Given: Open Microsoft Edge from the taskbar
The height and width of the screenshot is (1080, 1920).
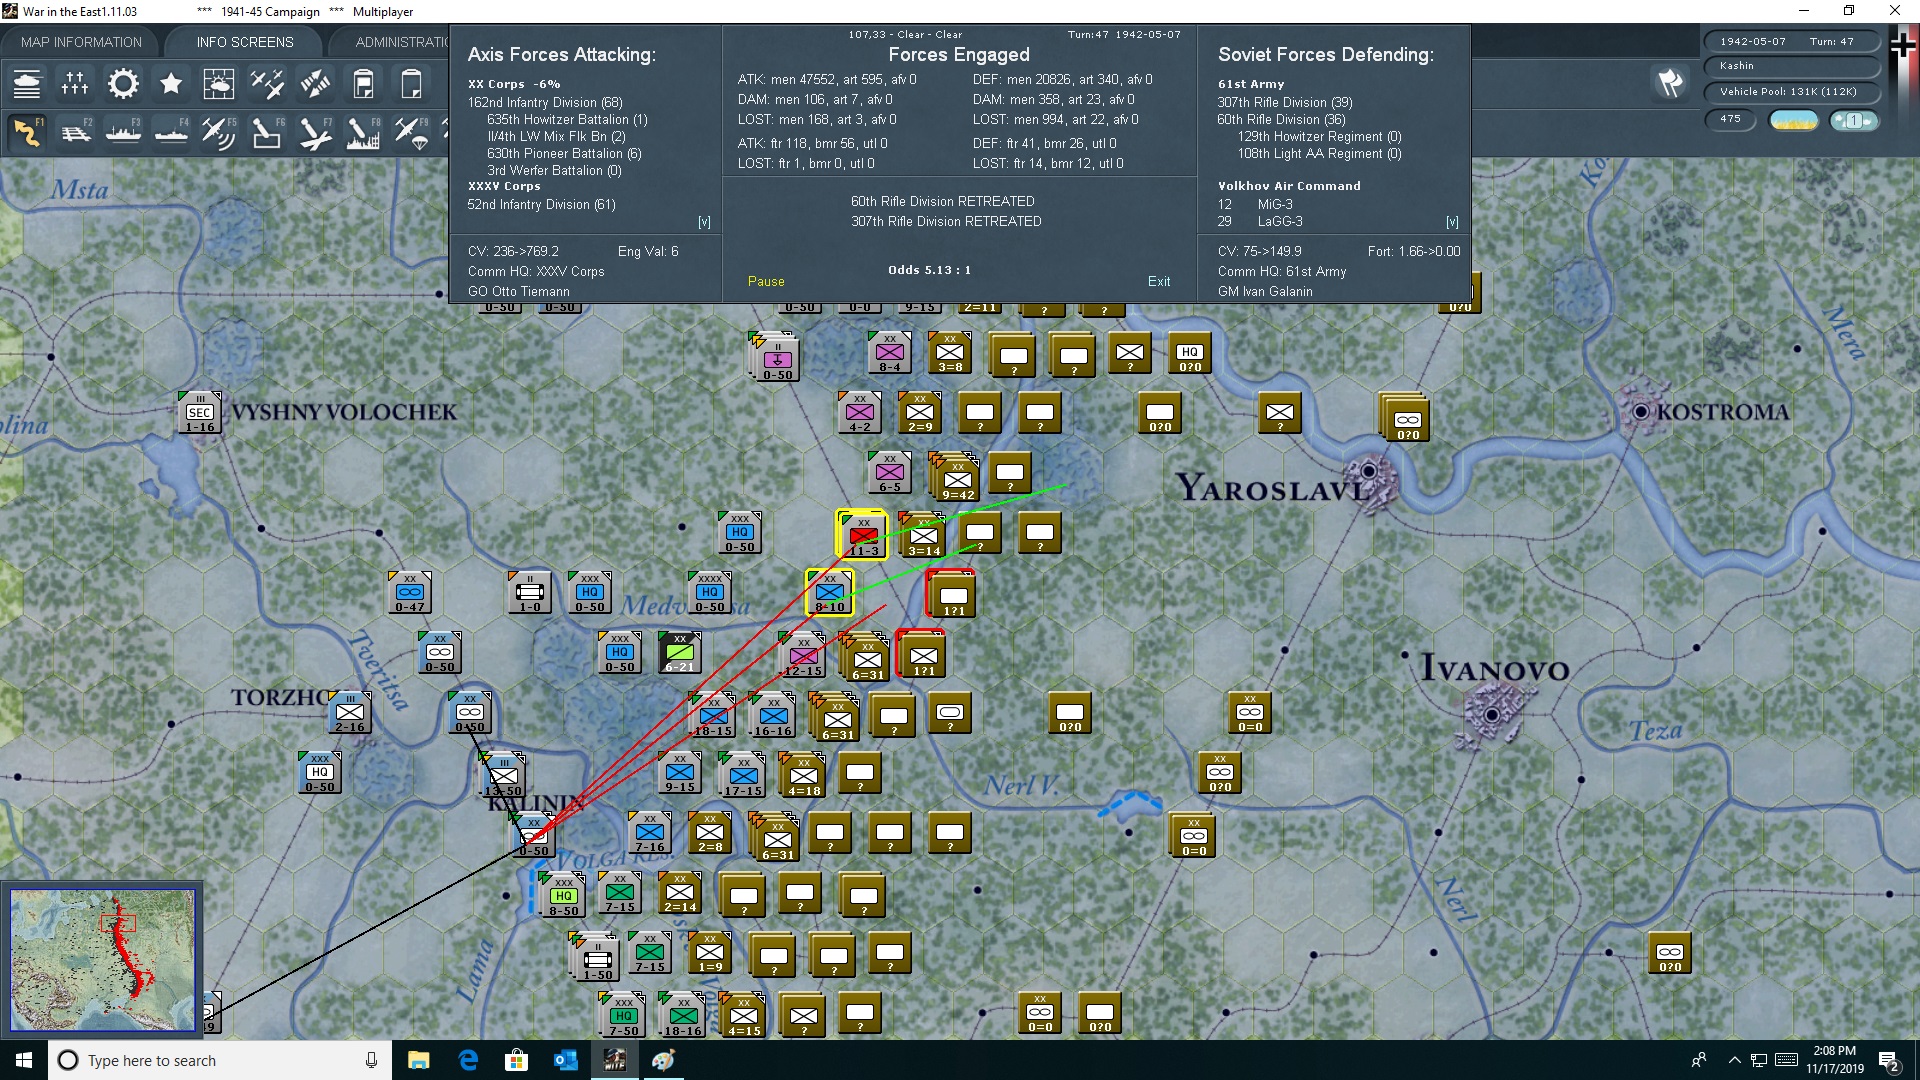Looking at the screenshot, I should 468,1060.
